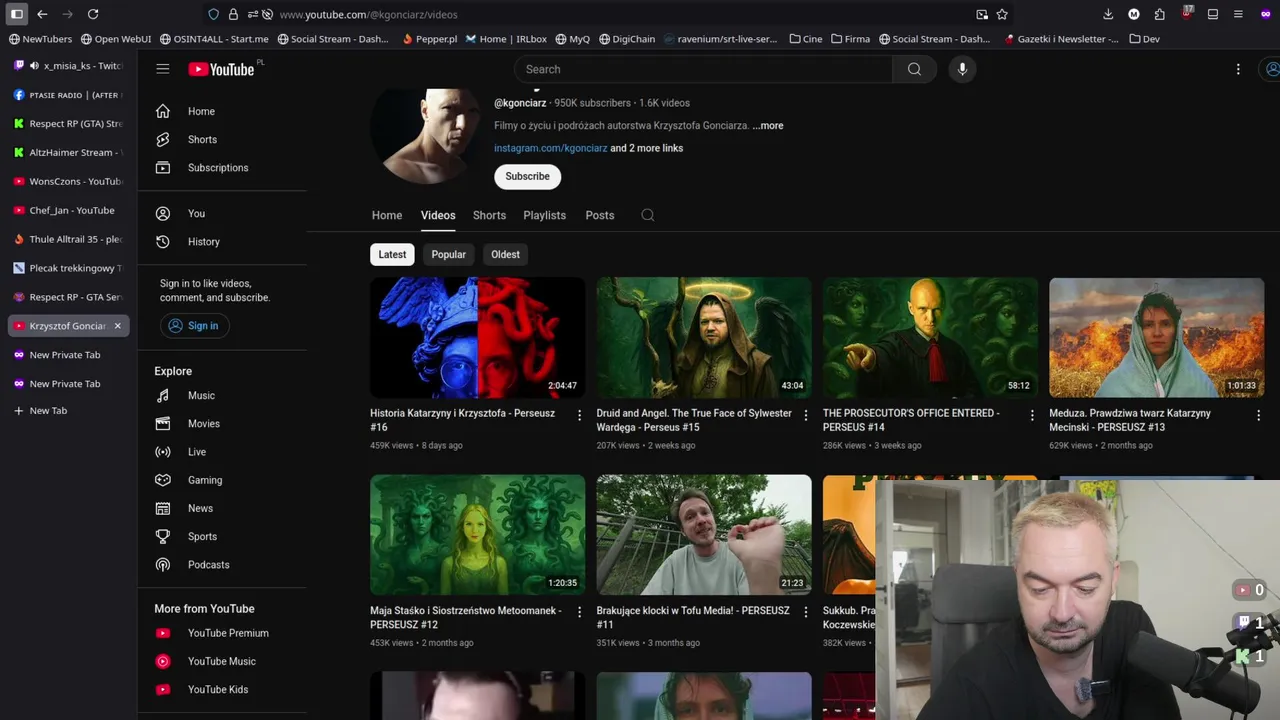The width and height of the screenshot is (1280, 720).
Task: Switch to x_misia_ks Twitch tab
Action: coord(68,66)
